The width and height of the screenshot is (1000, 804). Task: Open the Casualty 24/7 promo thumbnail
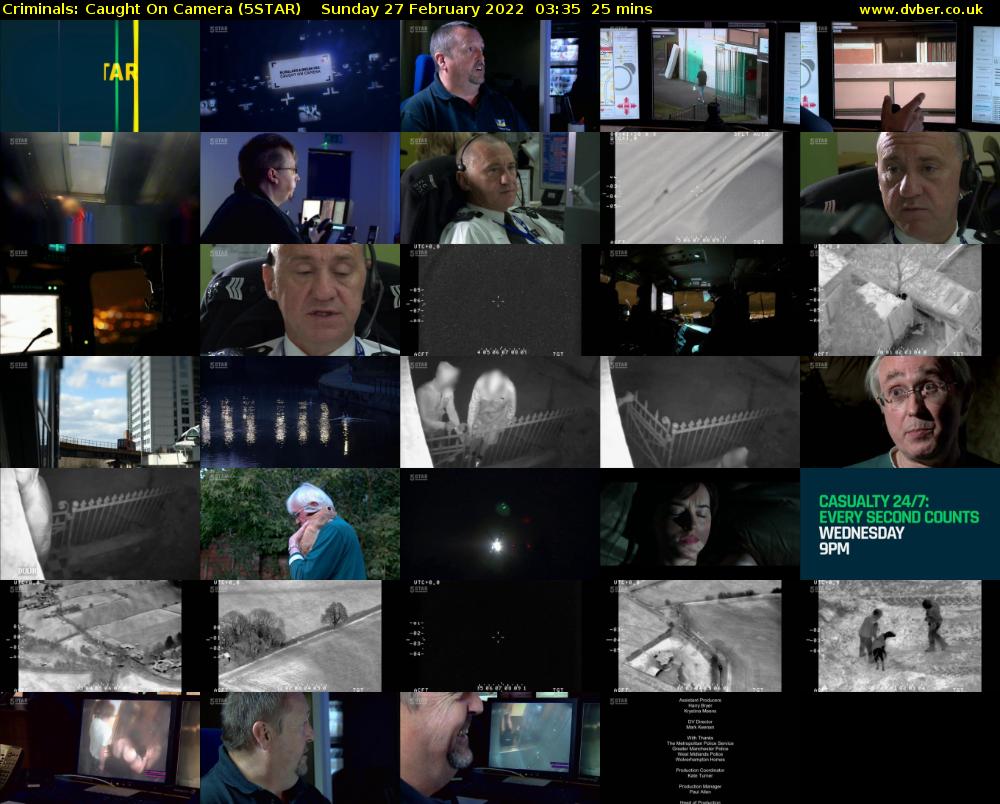[x=899, y=524]
